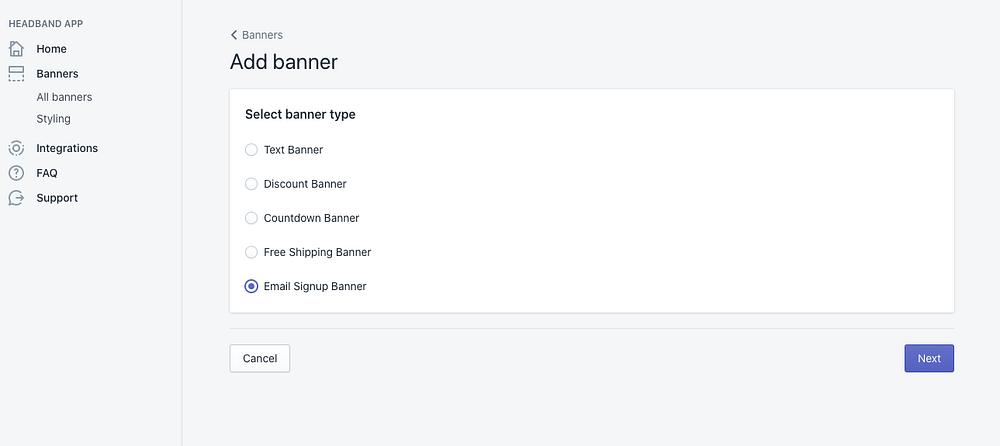Click the Banners icon in sidebar
This screenshot has width=1000, height=446.
[x=16, y=74]
